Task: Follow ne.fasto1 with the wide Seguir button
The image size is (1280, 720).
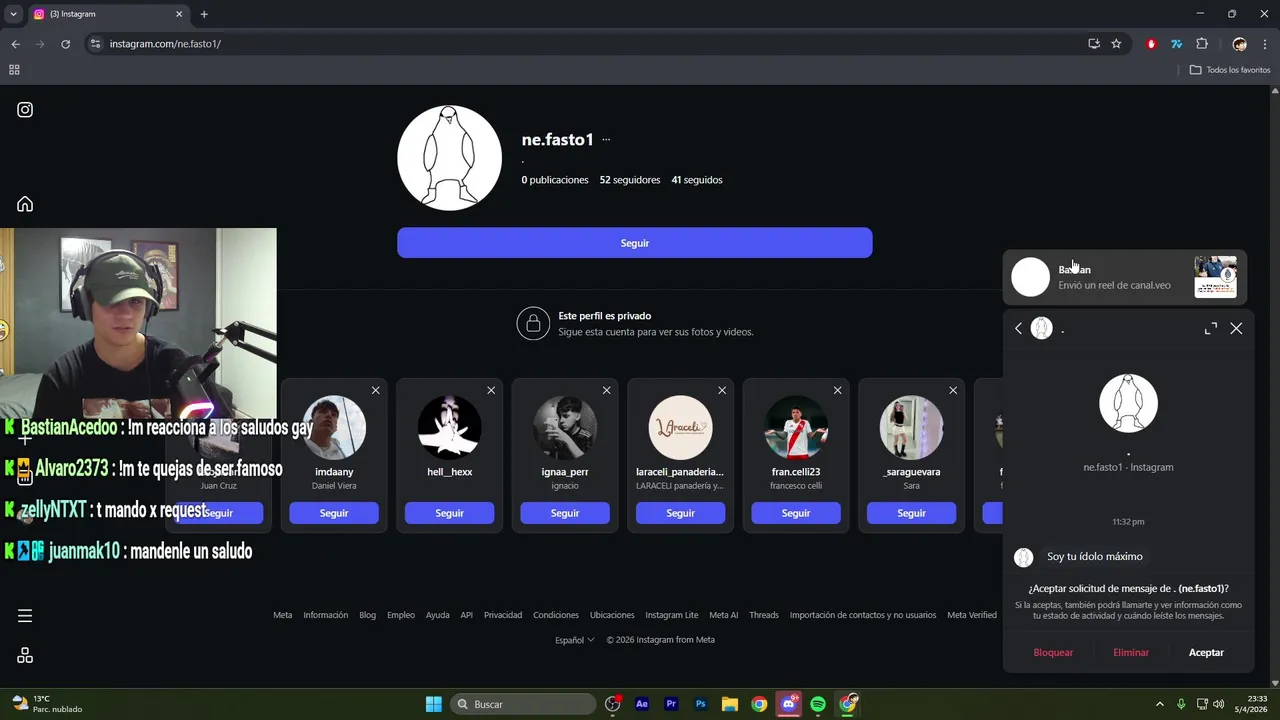Action: coord(635,243)
